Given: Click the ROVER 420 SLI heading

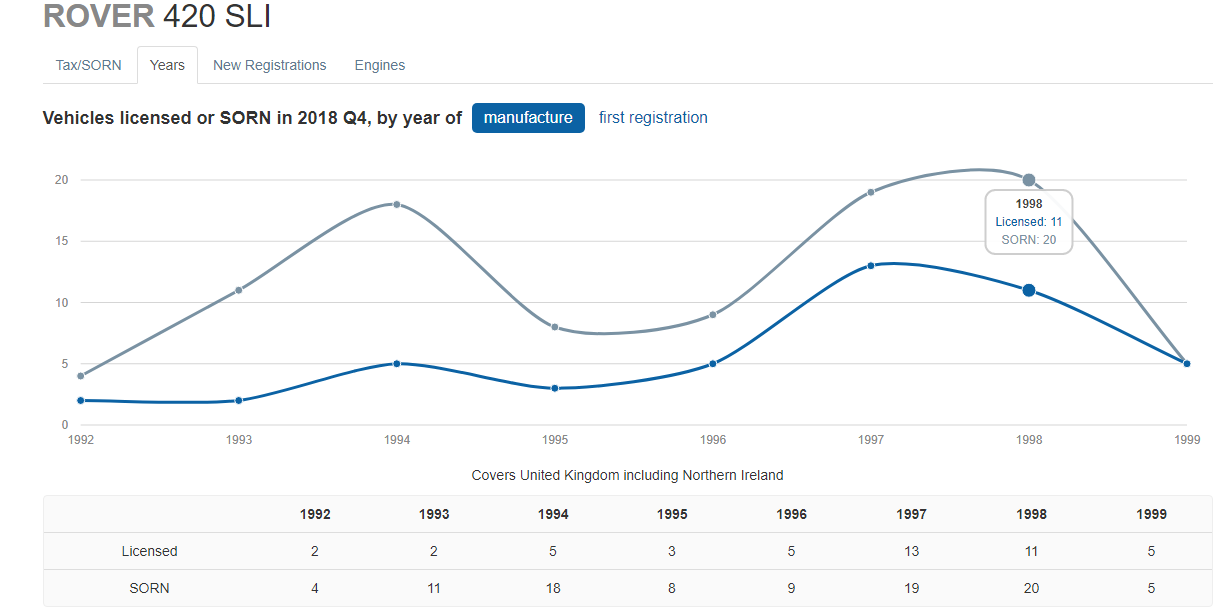Looking at the screenshot, I should pyautogui.click(x=157, y=16).
